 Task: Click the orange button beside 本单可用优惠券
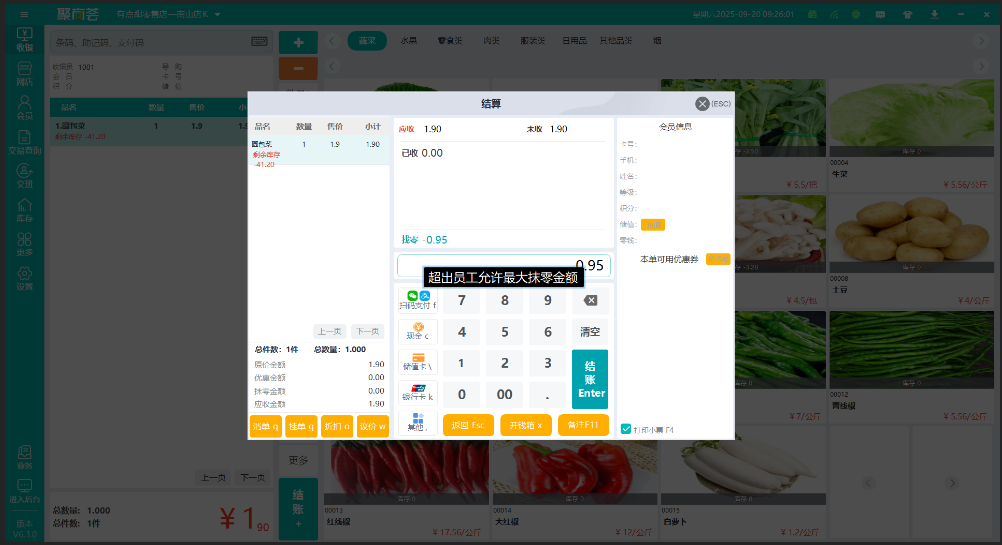point(718,259)
